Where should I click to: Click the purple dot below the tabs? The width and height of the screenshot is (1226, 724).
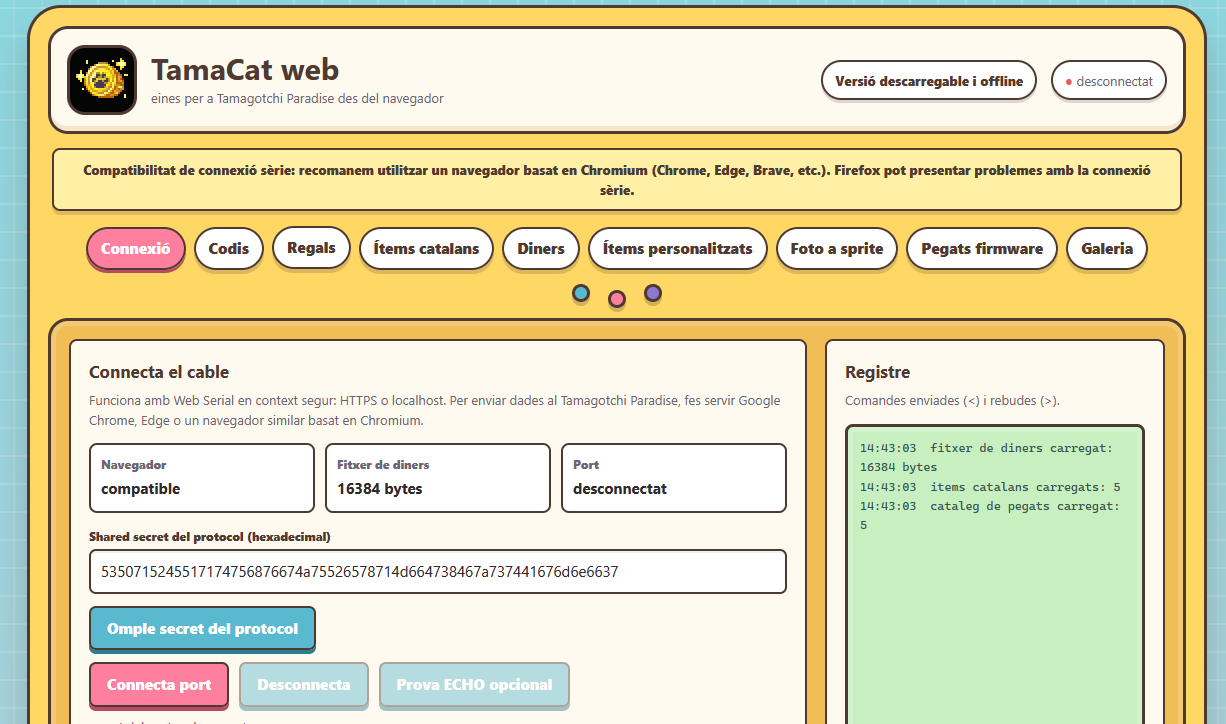tap(653, 293)
